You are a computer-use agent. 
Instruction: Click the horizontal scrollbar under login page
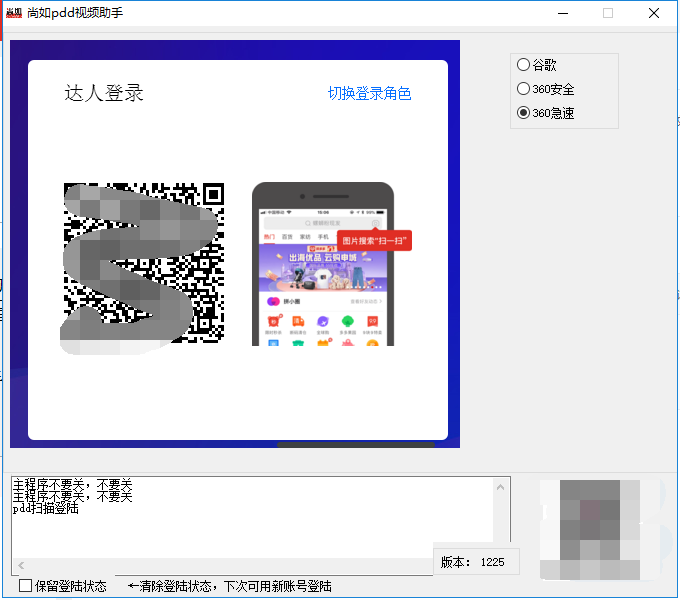(356, 445)
